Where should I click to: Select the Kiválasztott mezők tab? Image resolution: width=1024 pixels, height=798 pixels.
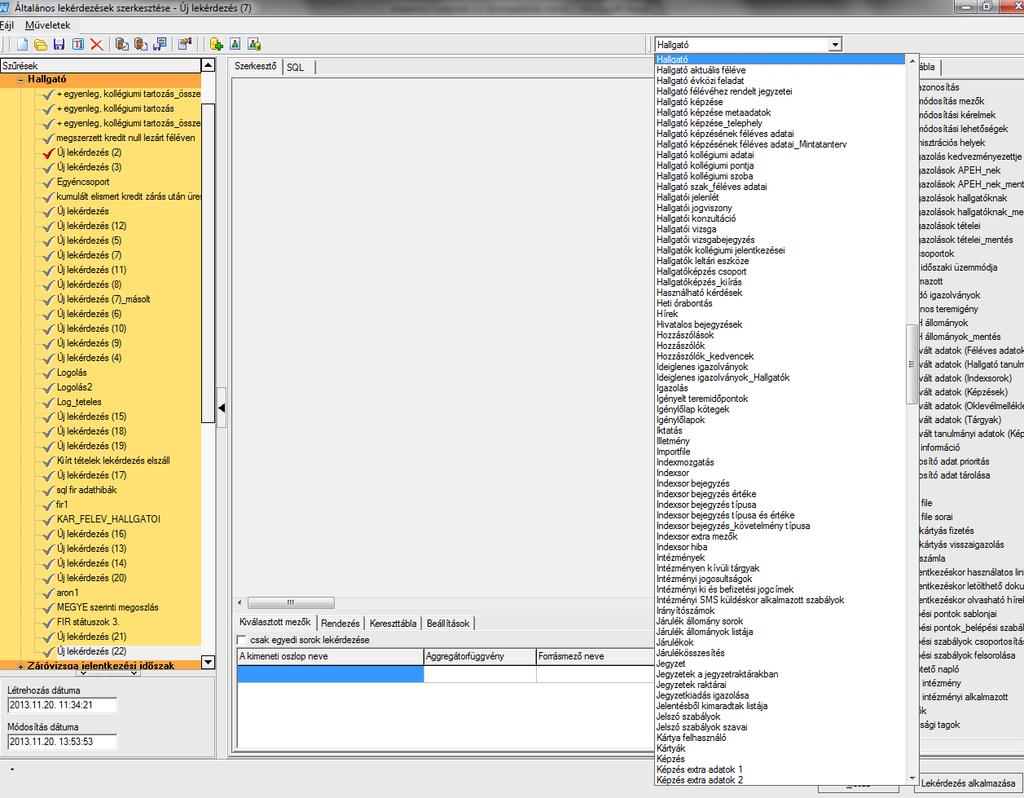coord(275,622)
